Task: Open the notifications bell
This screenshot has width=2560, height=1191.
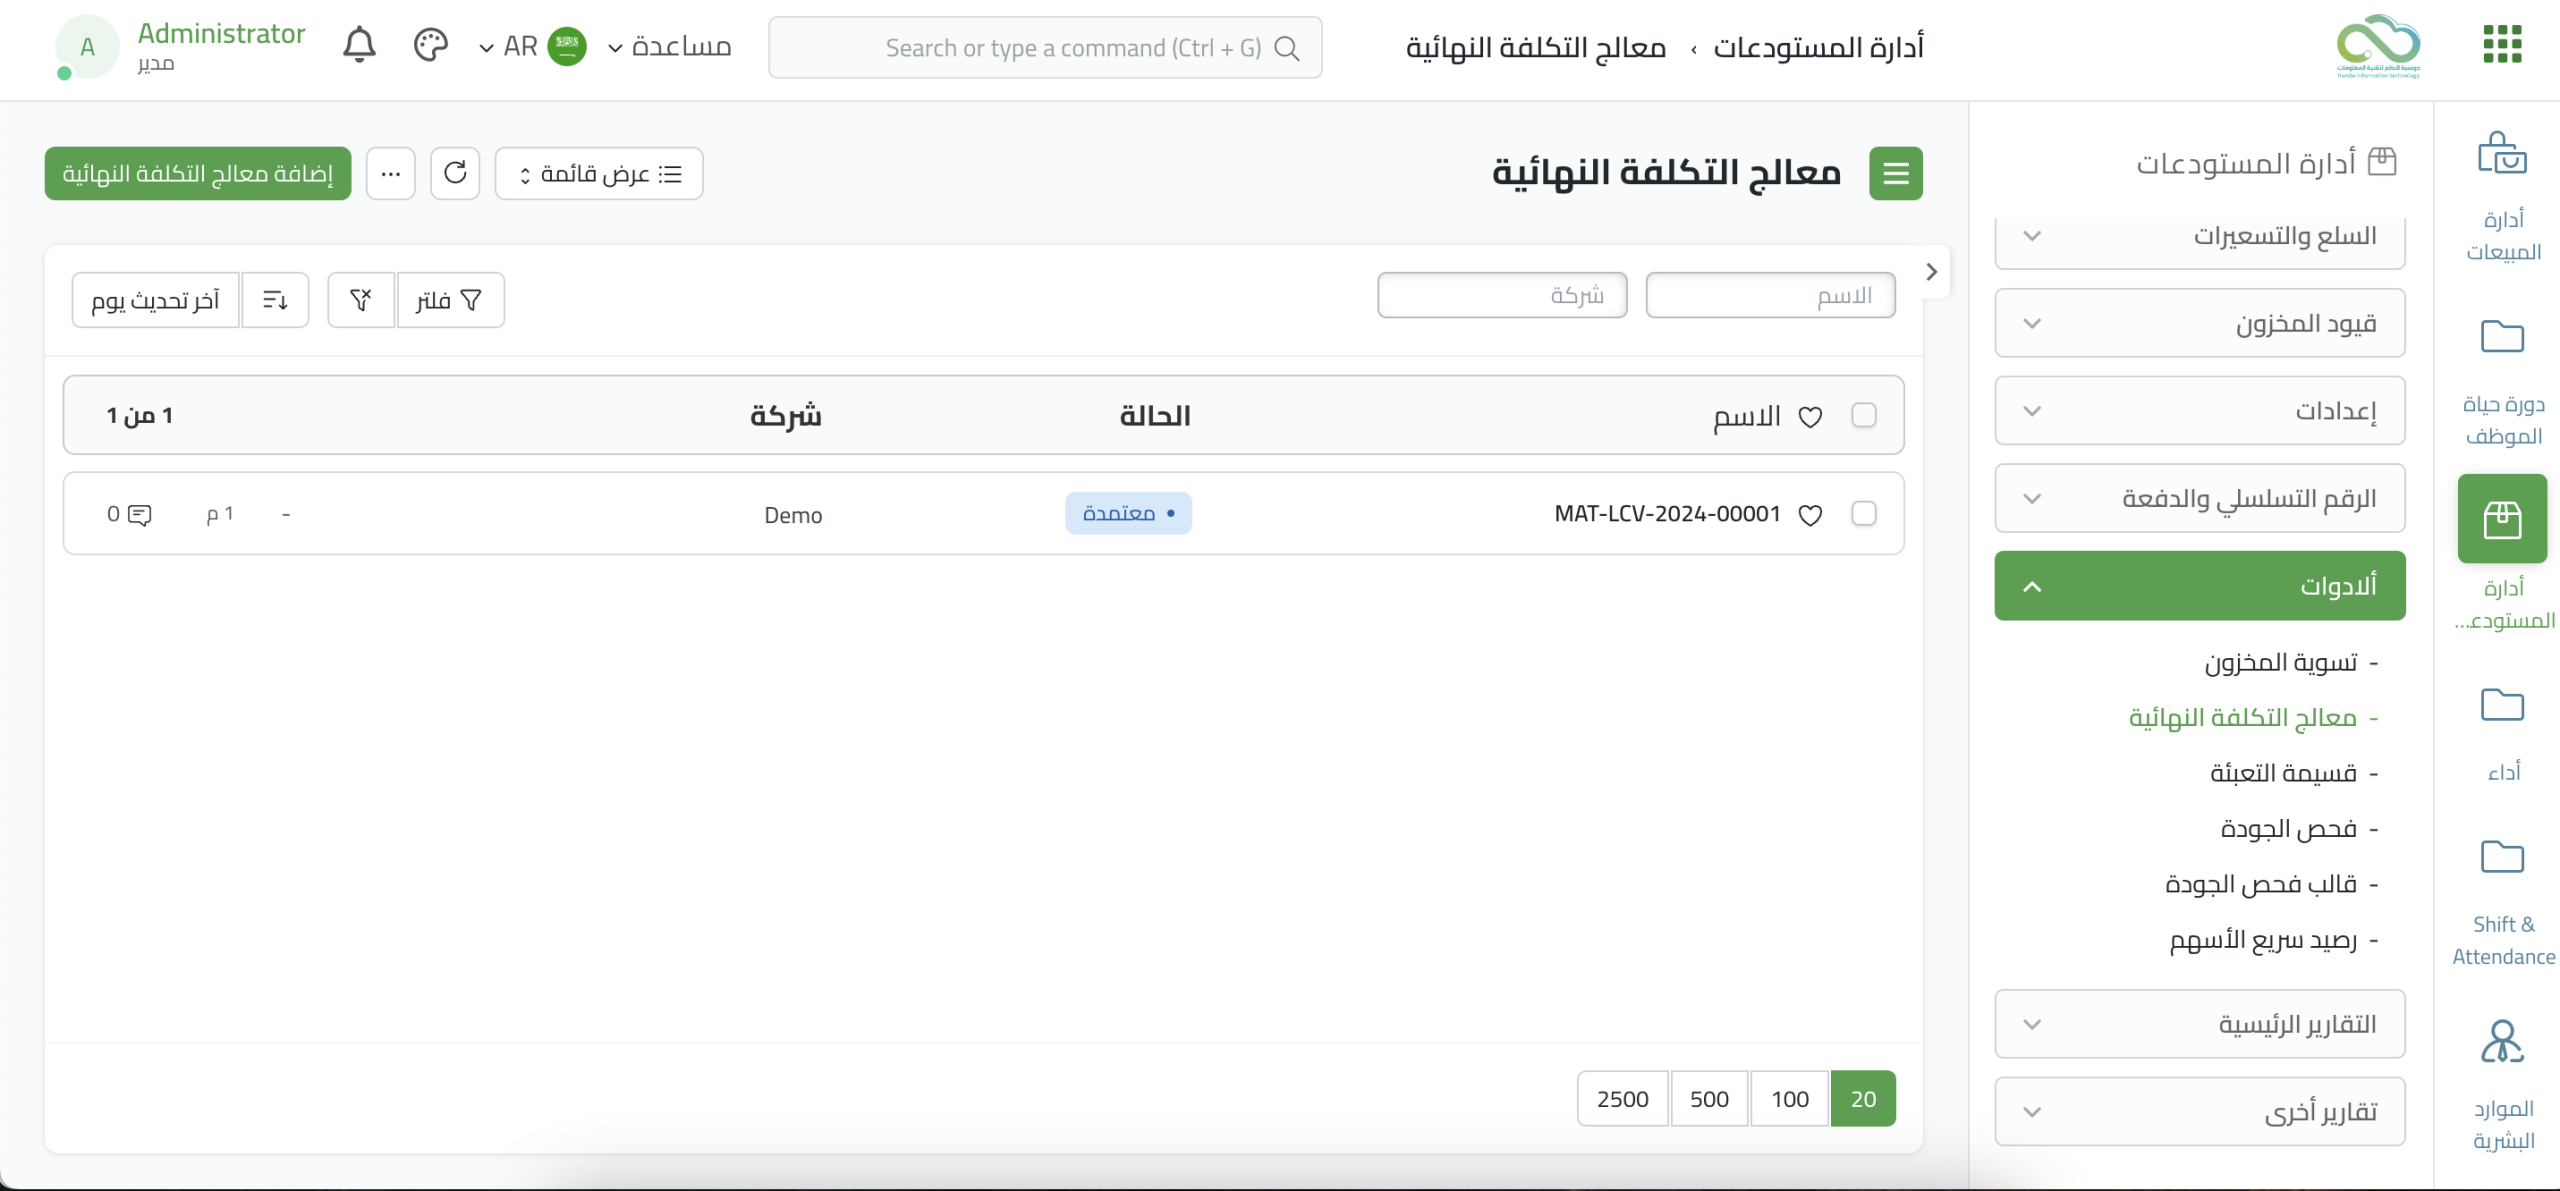Action: (359, 46)
